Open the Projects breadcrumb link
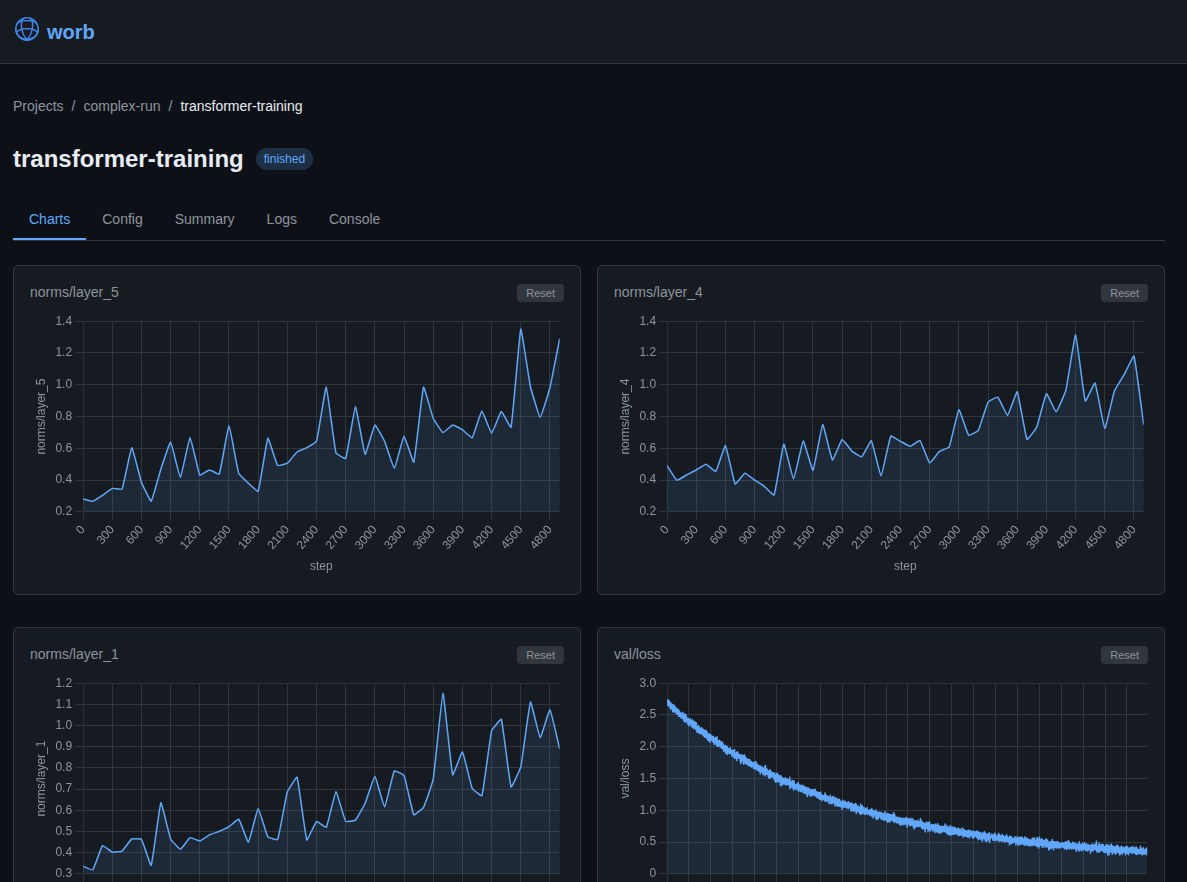The image size is (1187, 882). click(x=38, y=106)
